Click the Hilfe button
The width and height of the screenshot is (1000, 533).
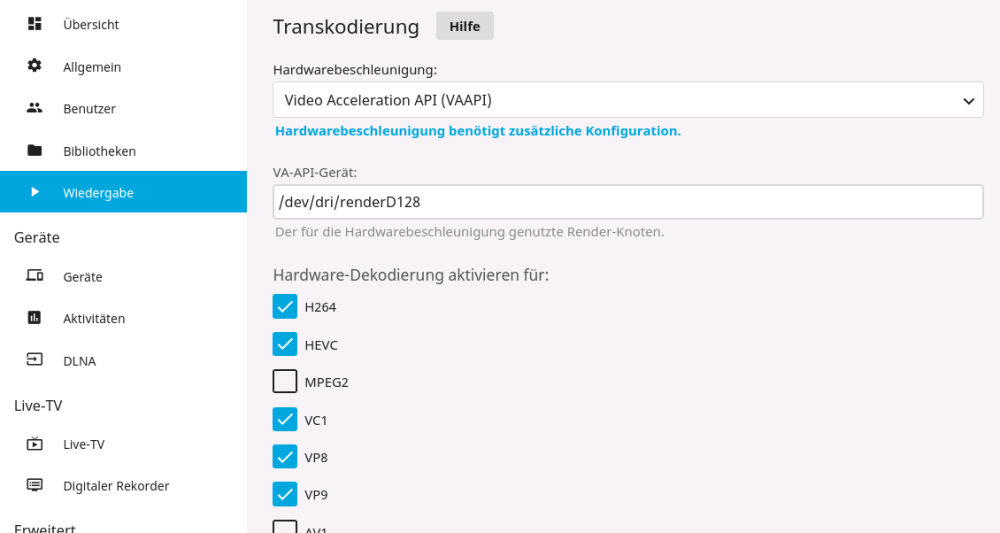point(464,26)
